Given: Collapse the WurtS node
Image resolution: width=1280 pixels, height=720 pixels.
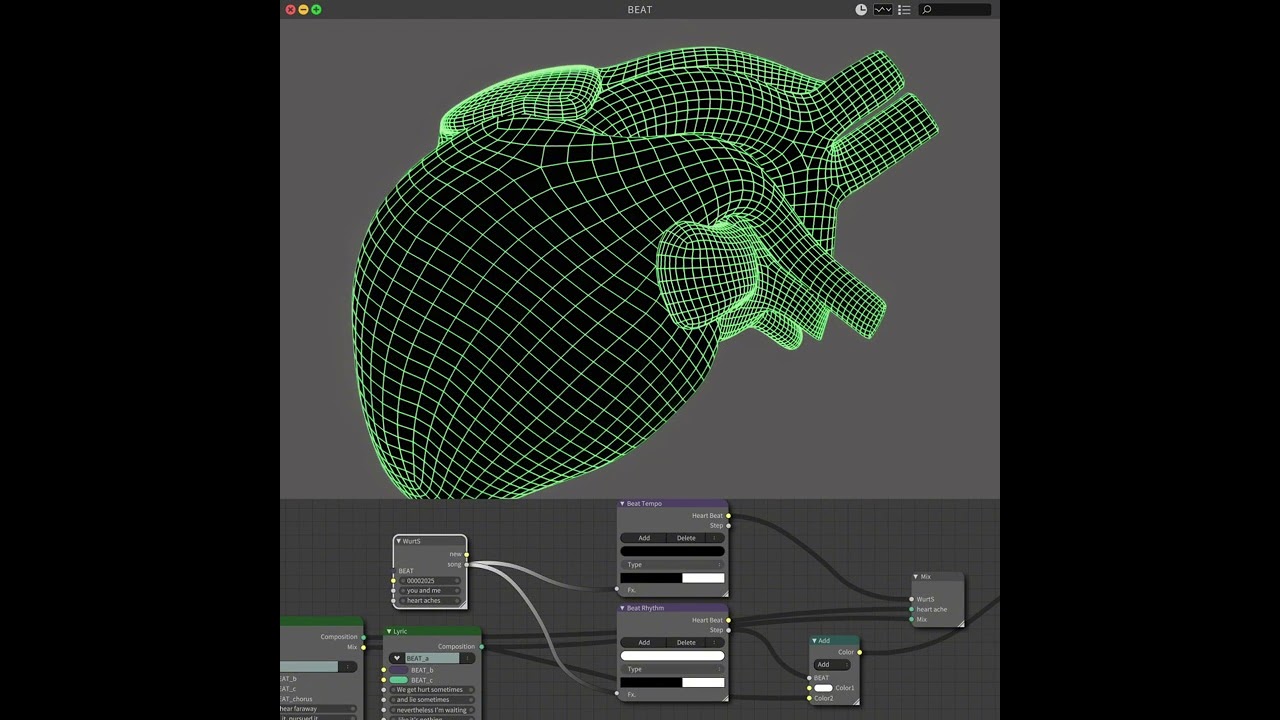Looking at the screenshot, I should (x=398, y=541).
